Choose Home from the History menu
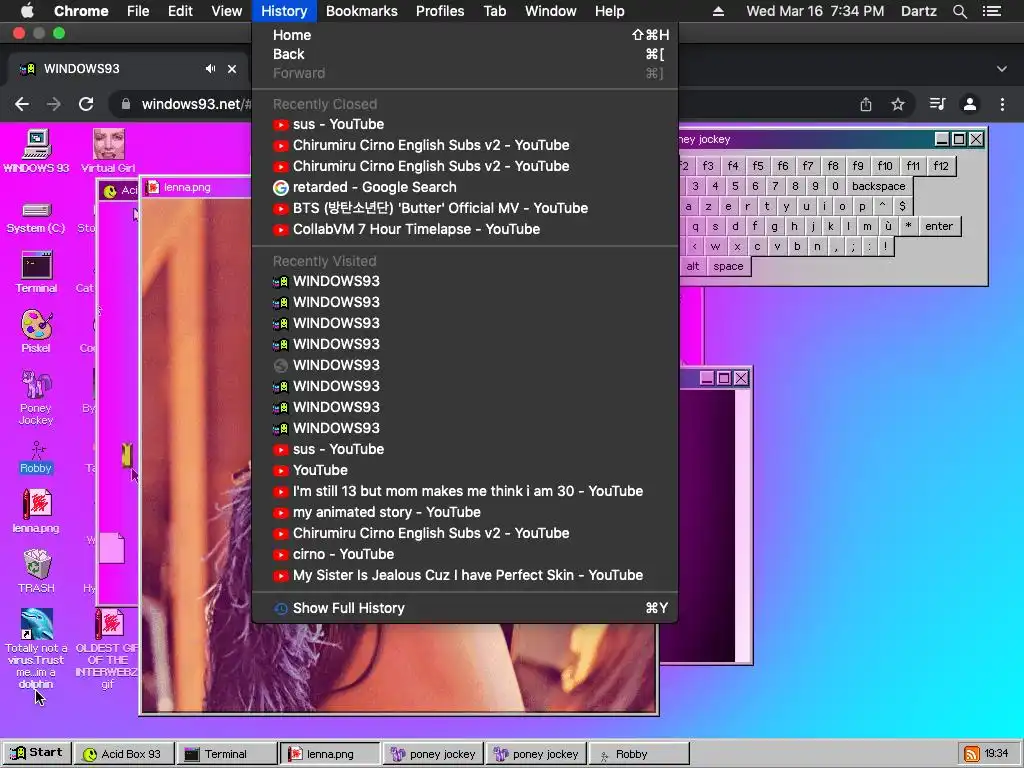The height and width of the screenshot is (768, 1024). point(465,35)
